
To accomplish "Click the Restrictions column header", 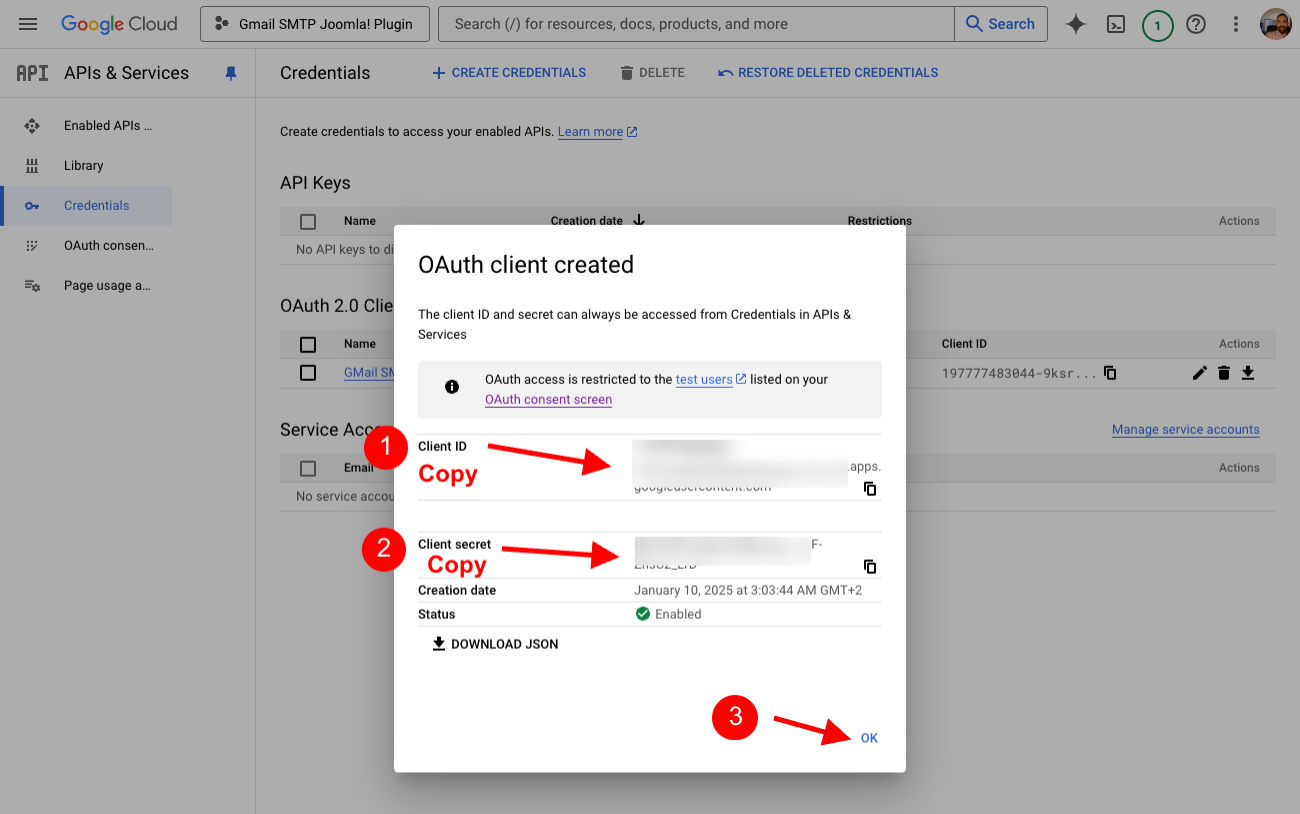I will click(880, 221).
